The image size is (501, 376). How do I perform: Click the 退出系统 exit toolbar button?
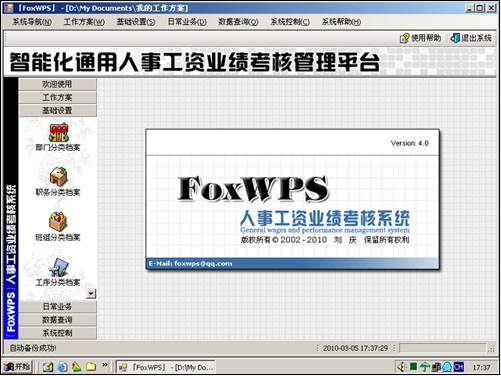[471, 38]
